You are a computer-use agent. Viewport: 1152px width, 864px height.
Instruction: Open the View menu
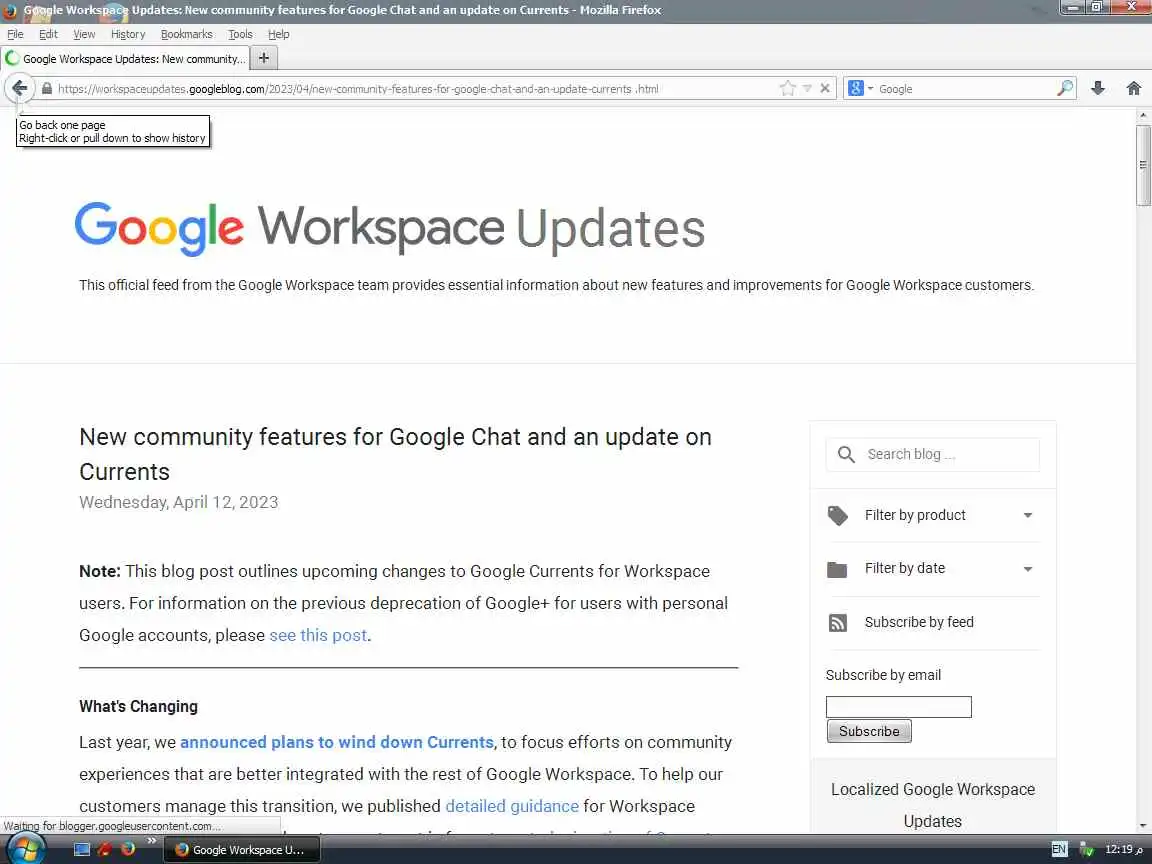point(84,34)
